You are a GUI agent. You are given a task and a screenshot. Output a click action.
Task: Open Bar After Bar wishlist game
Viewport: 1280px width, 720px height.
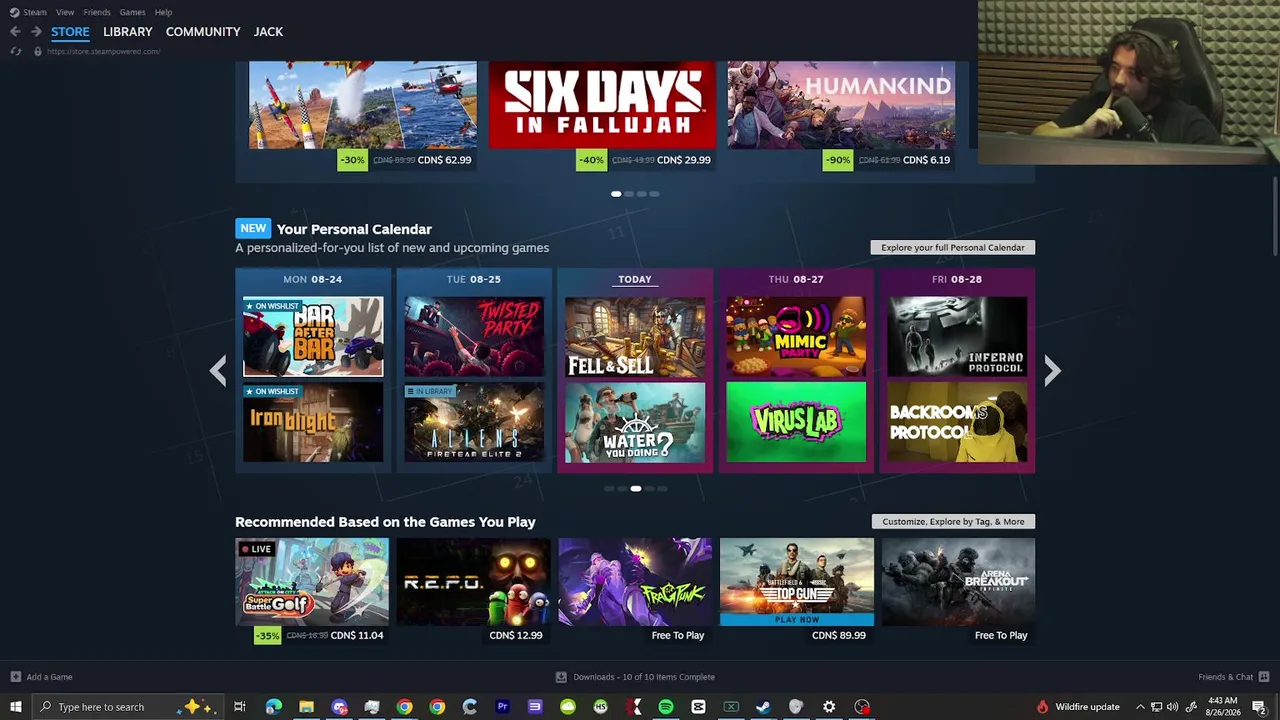pyautogui.click(x=313, y=336)
